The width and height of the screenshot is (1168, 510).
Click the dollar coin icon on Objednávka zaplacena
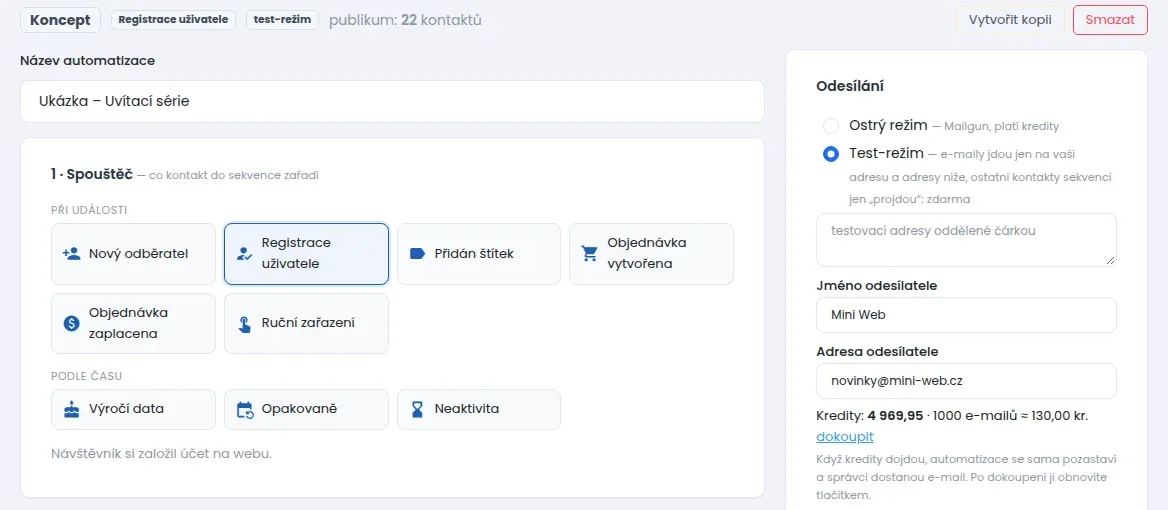point(72,323)
